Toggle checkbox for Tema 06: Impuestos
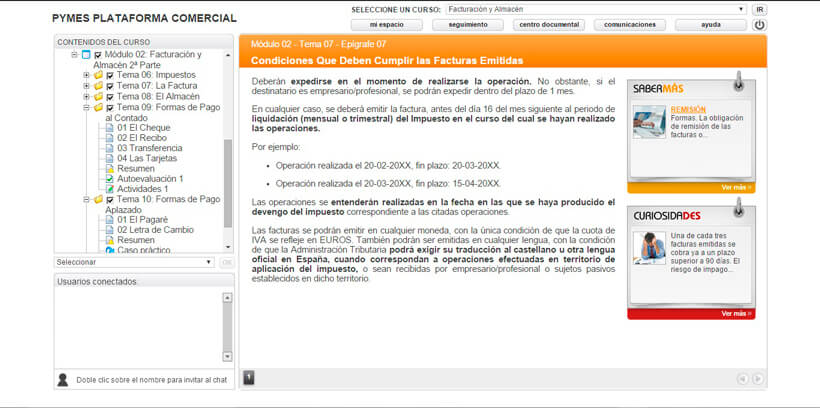This screenshot has width=820, height=408. click(x=110, y=76)
